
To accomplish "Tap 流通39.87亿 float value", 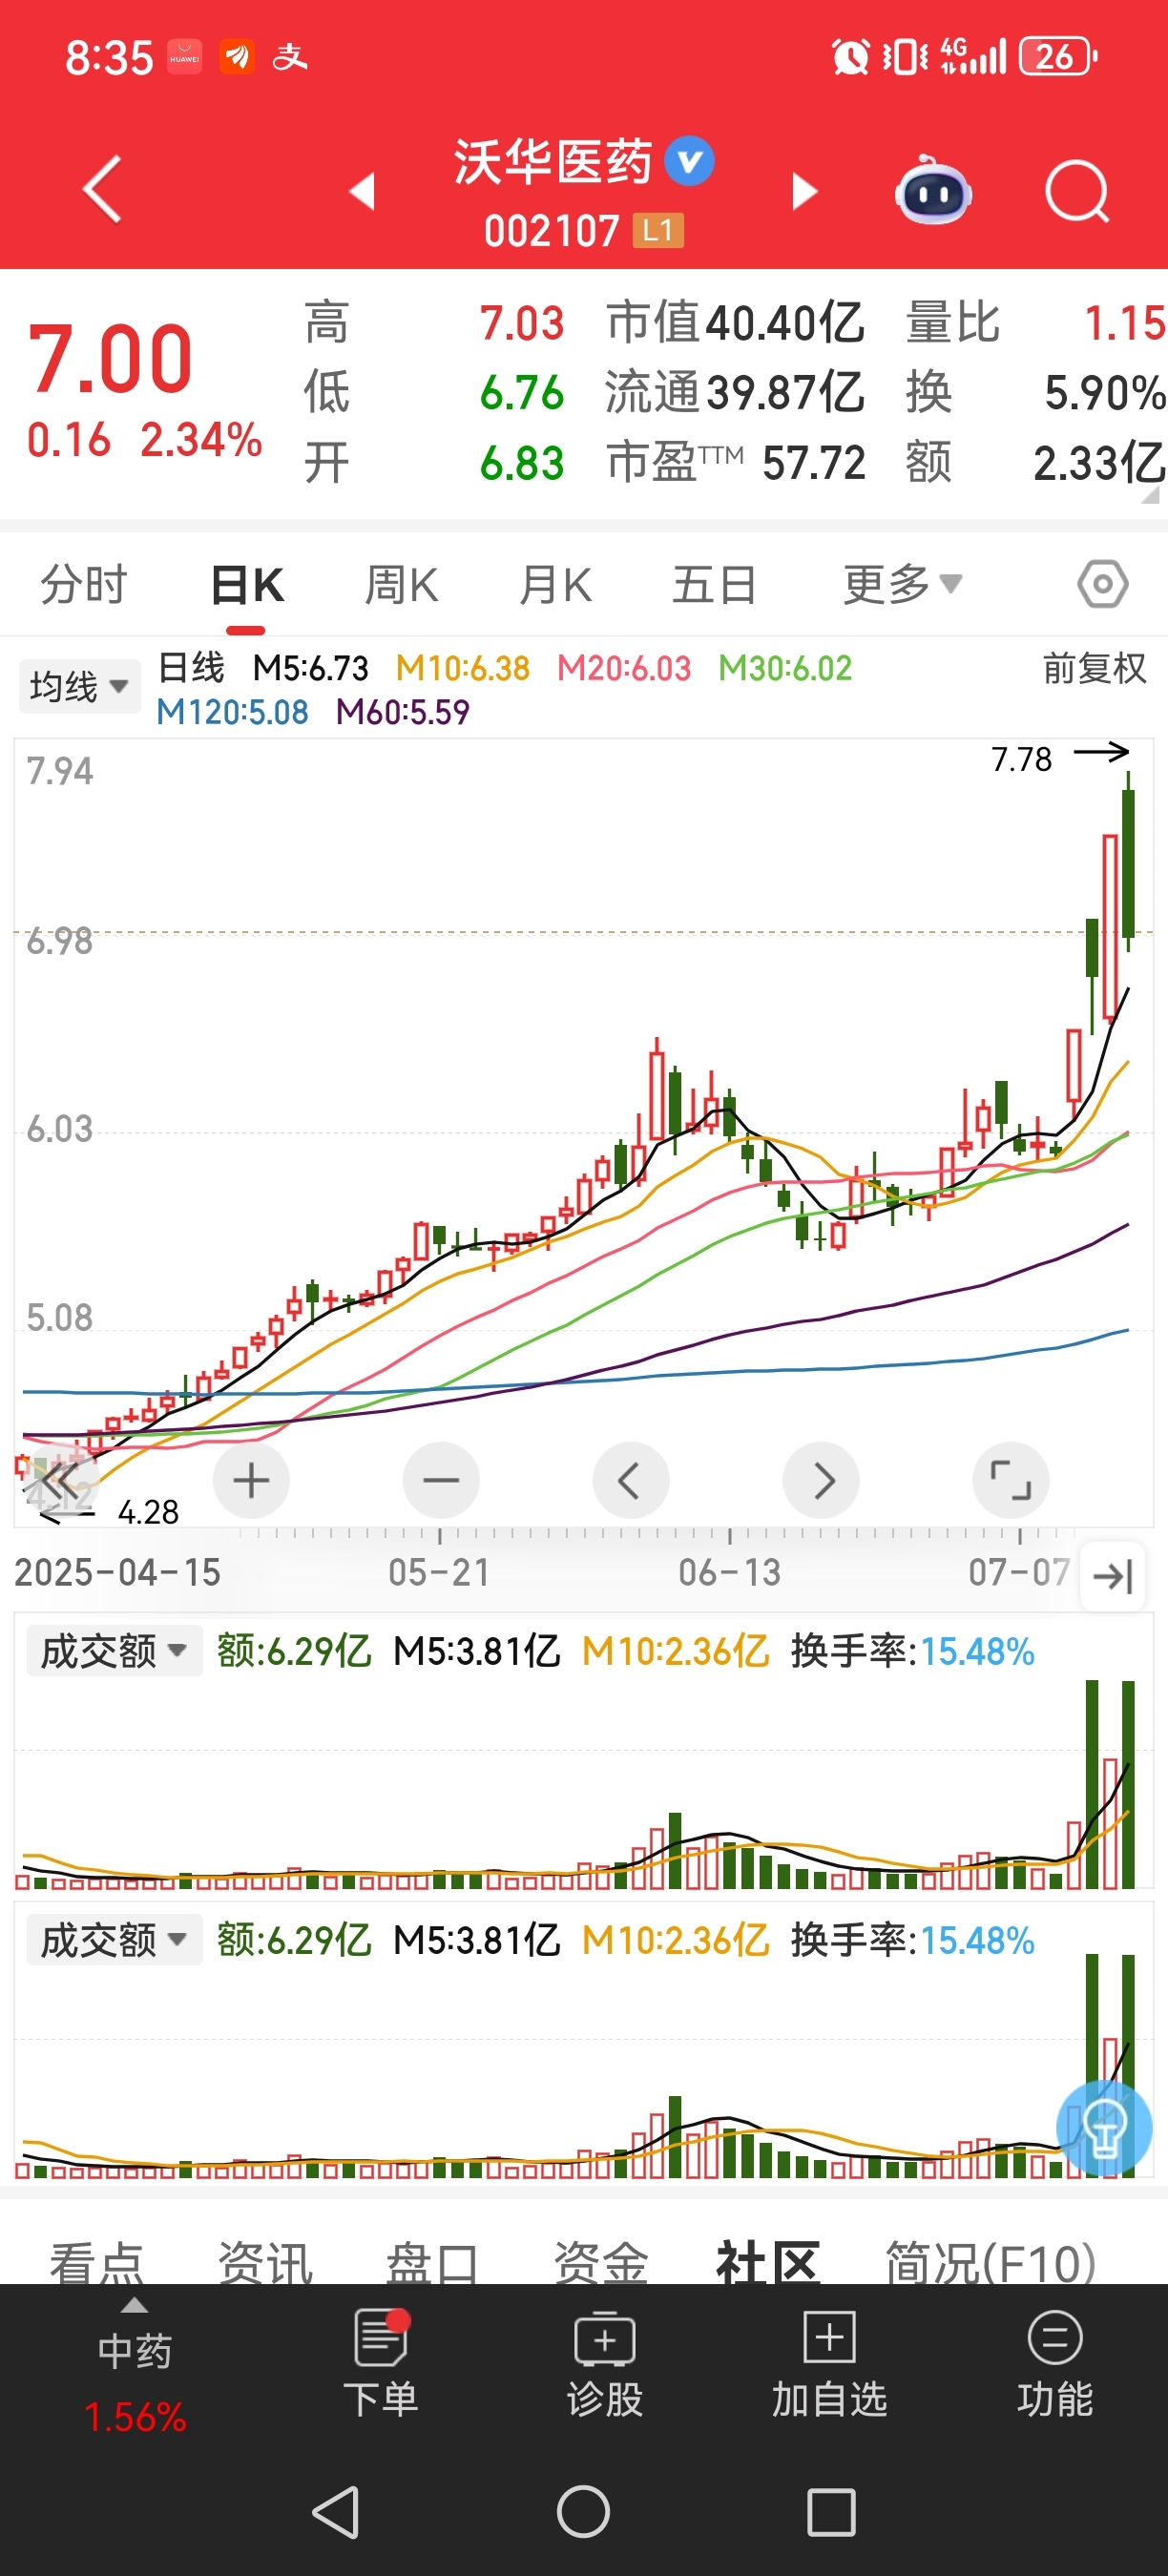I will (735, 392).
